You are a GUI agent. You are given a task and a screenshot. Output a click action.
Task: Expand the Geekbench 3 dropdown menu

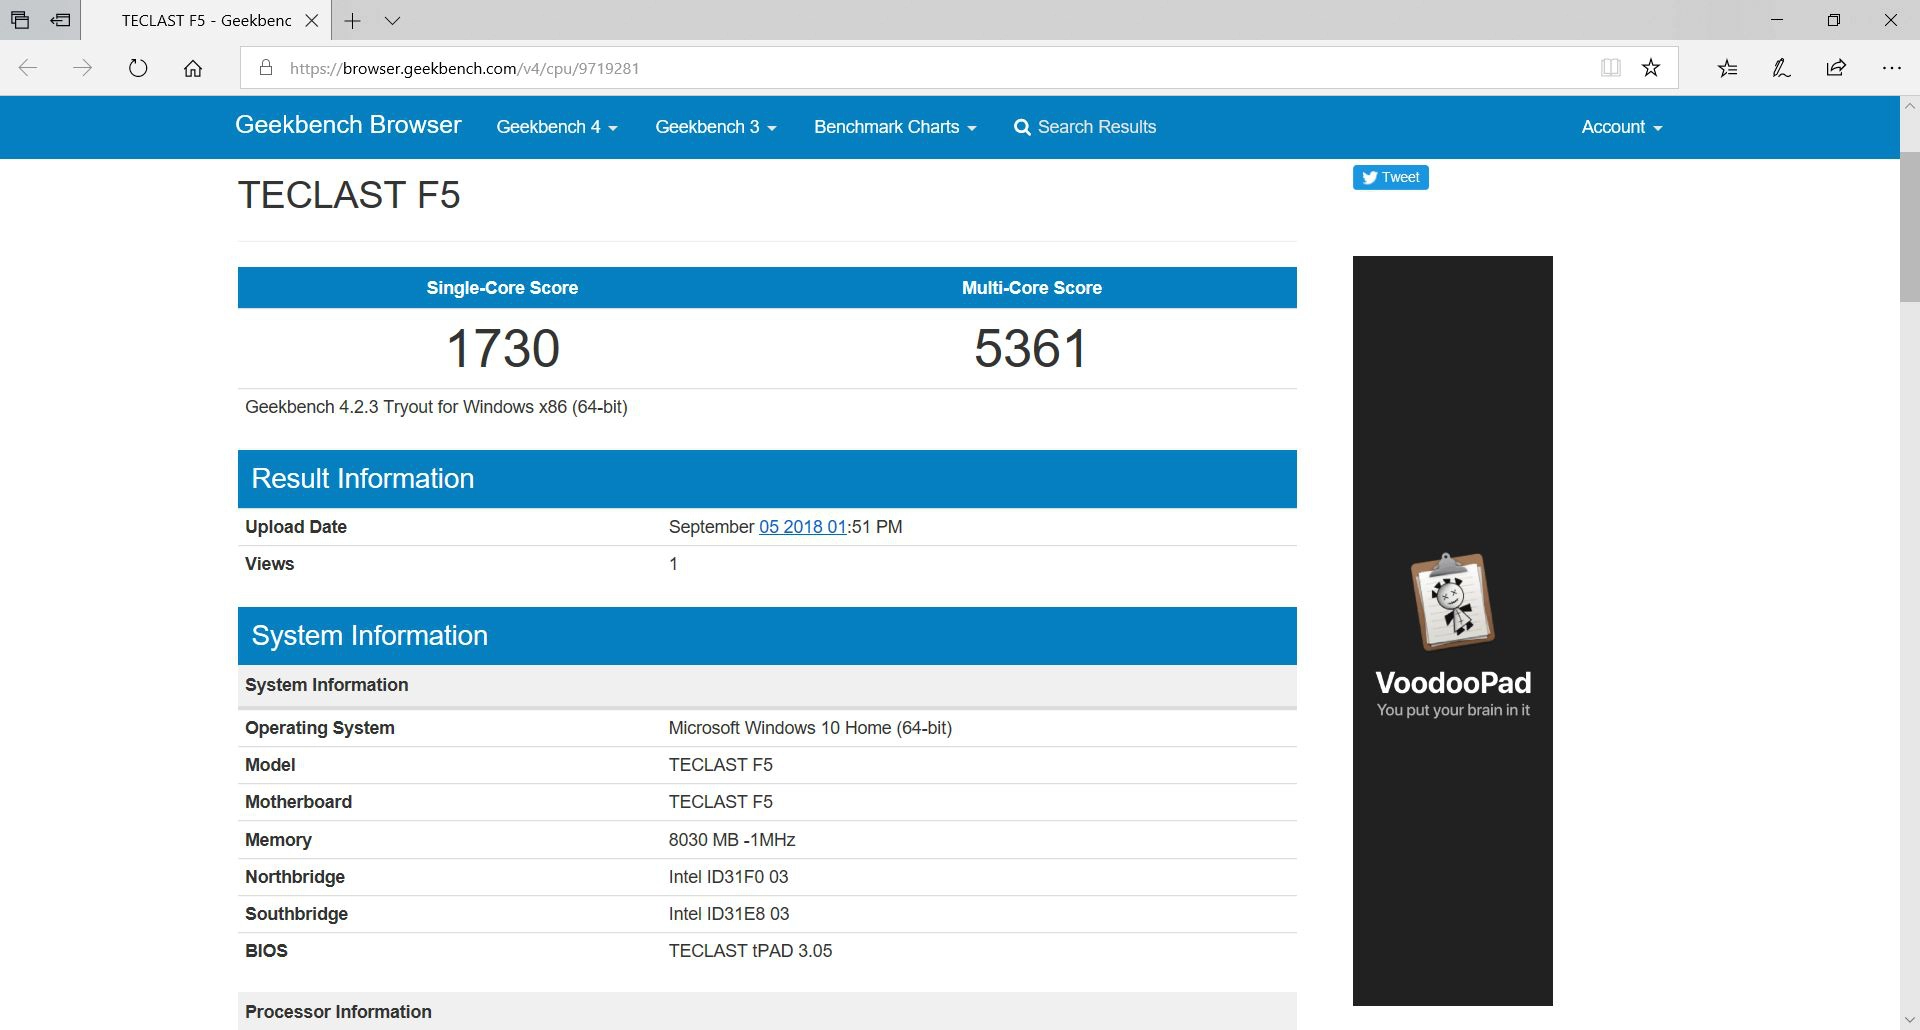point(716,127)
